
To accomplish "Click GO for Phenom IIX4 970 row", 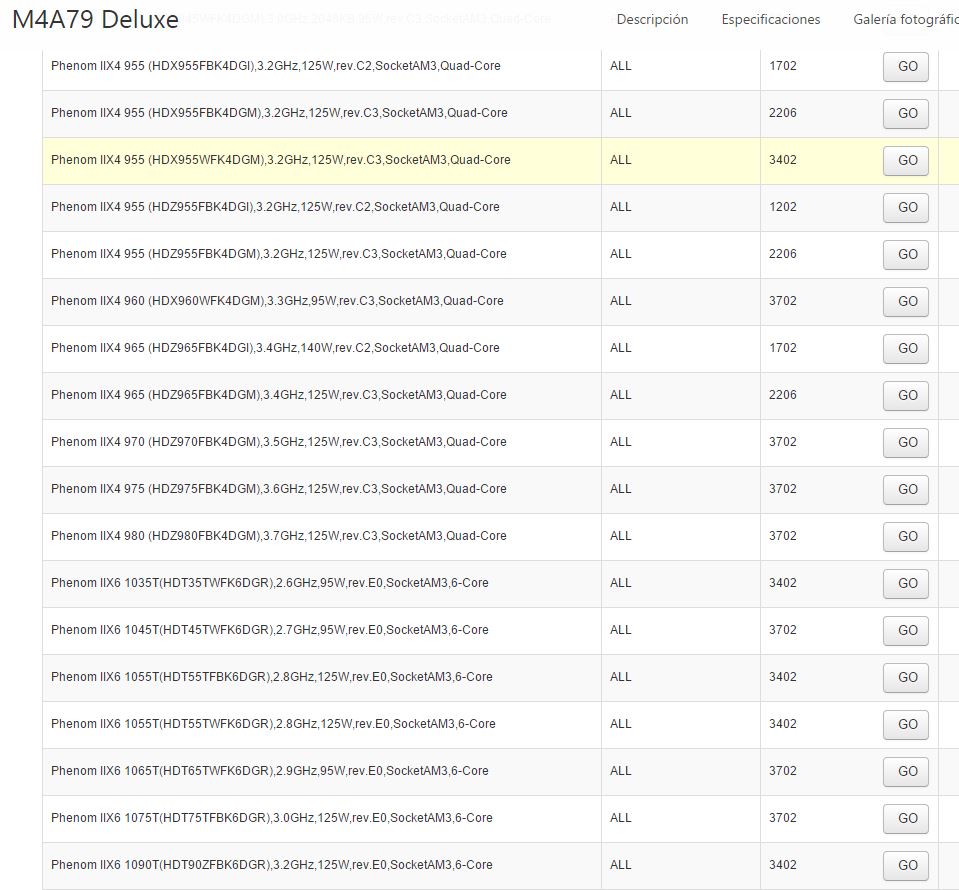I will tap(906, 443).
